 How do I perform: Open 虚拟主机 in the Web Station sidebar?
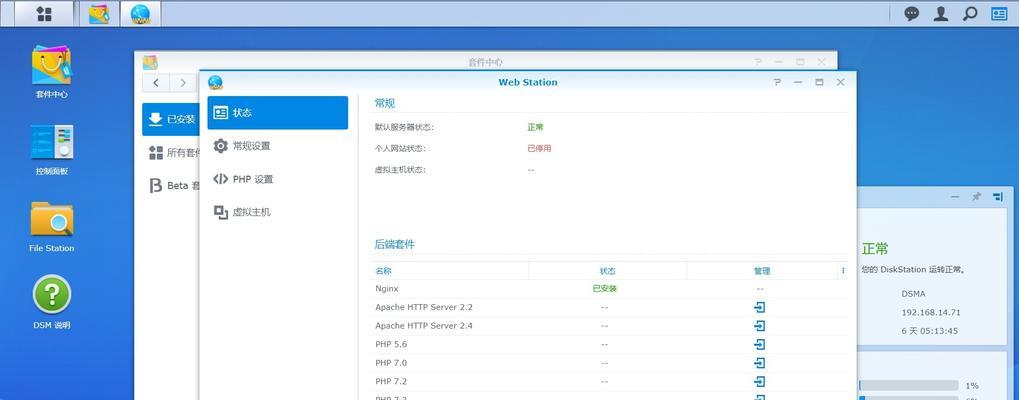(x=277, y=212)
